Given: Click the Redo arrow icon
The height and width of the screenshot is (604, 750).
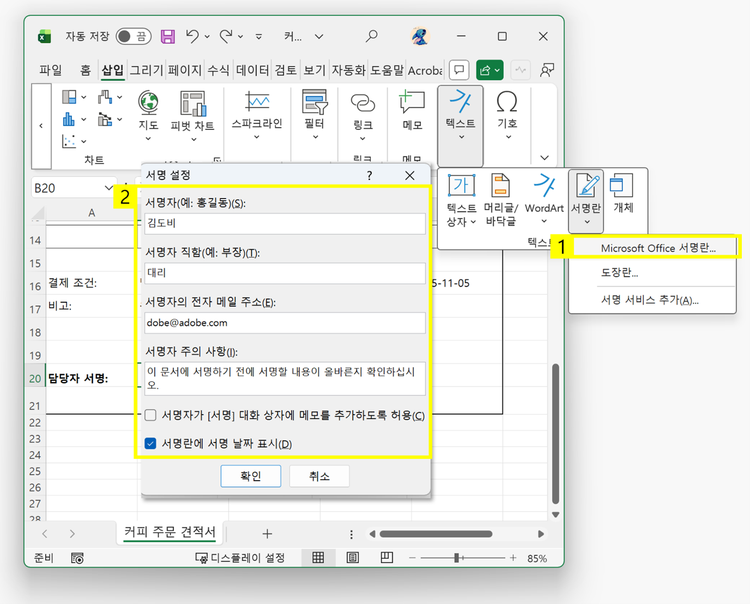Looking at the screenshot, I should click(x=226, y=36).
